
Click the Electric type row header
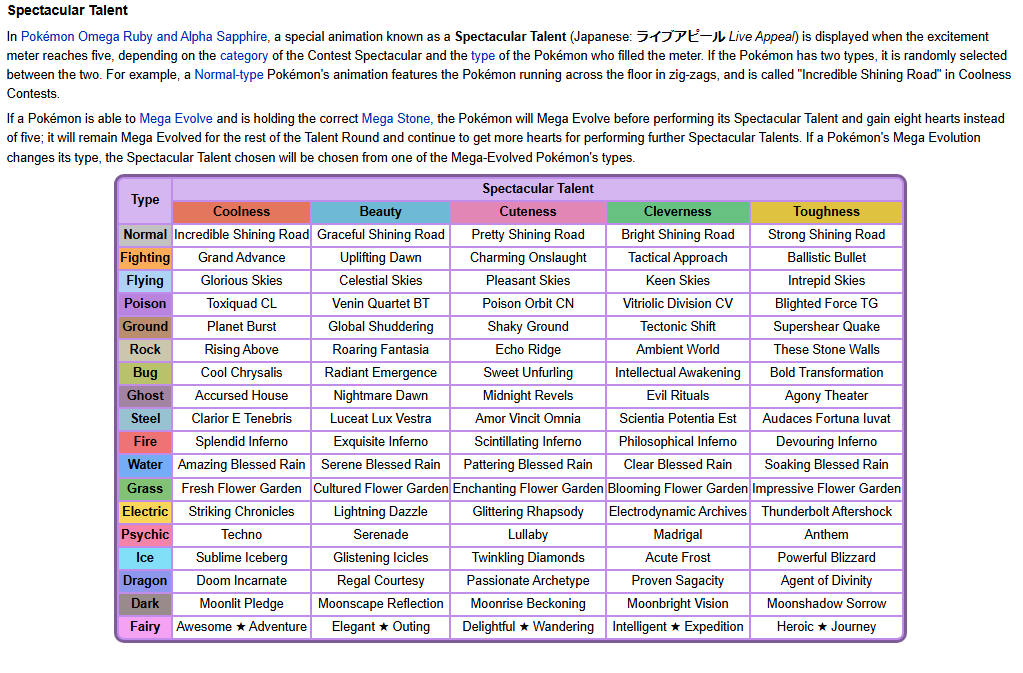coord(145,511)
